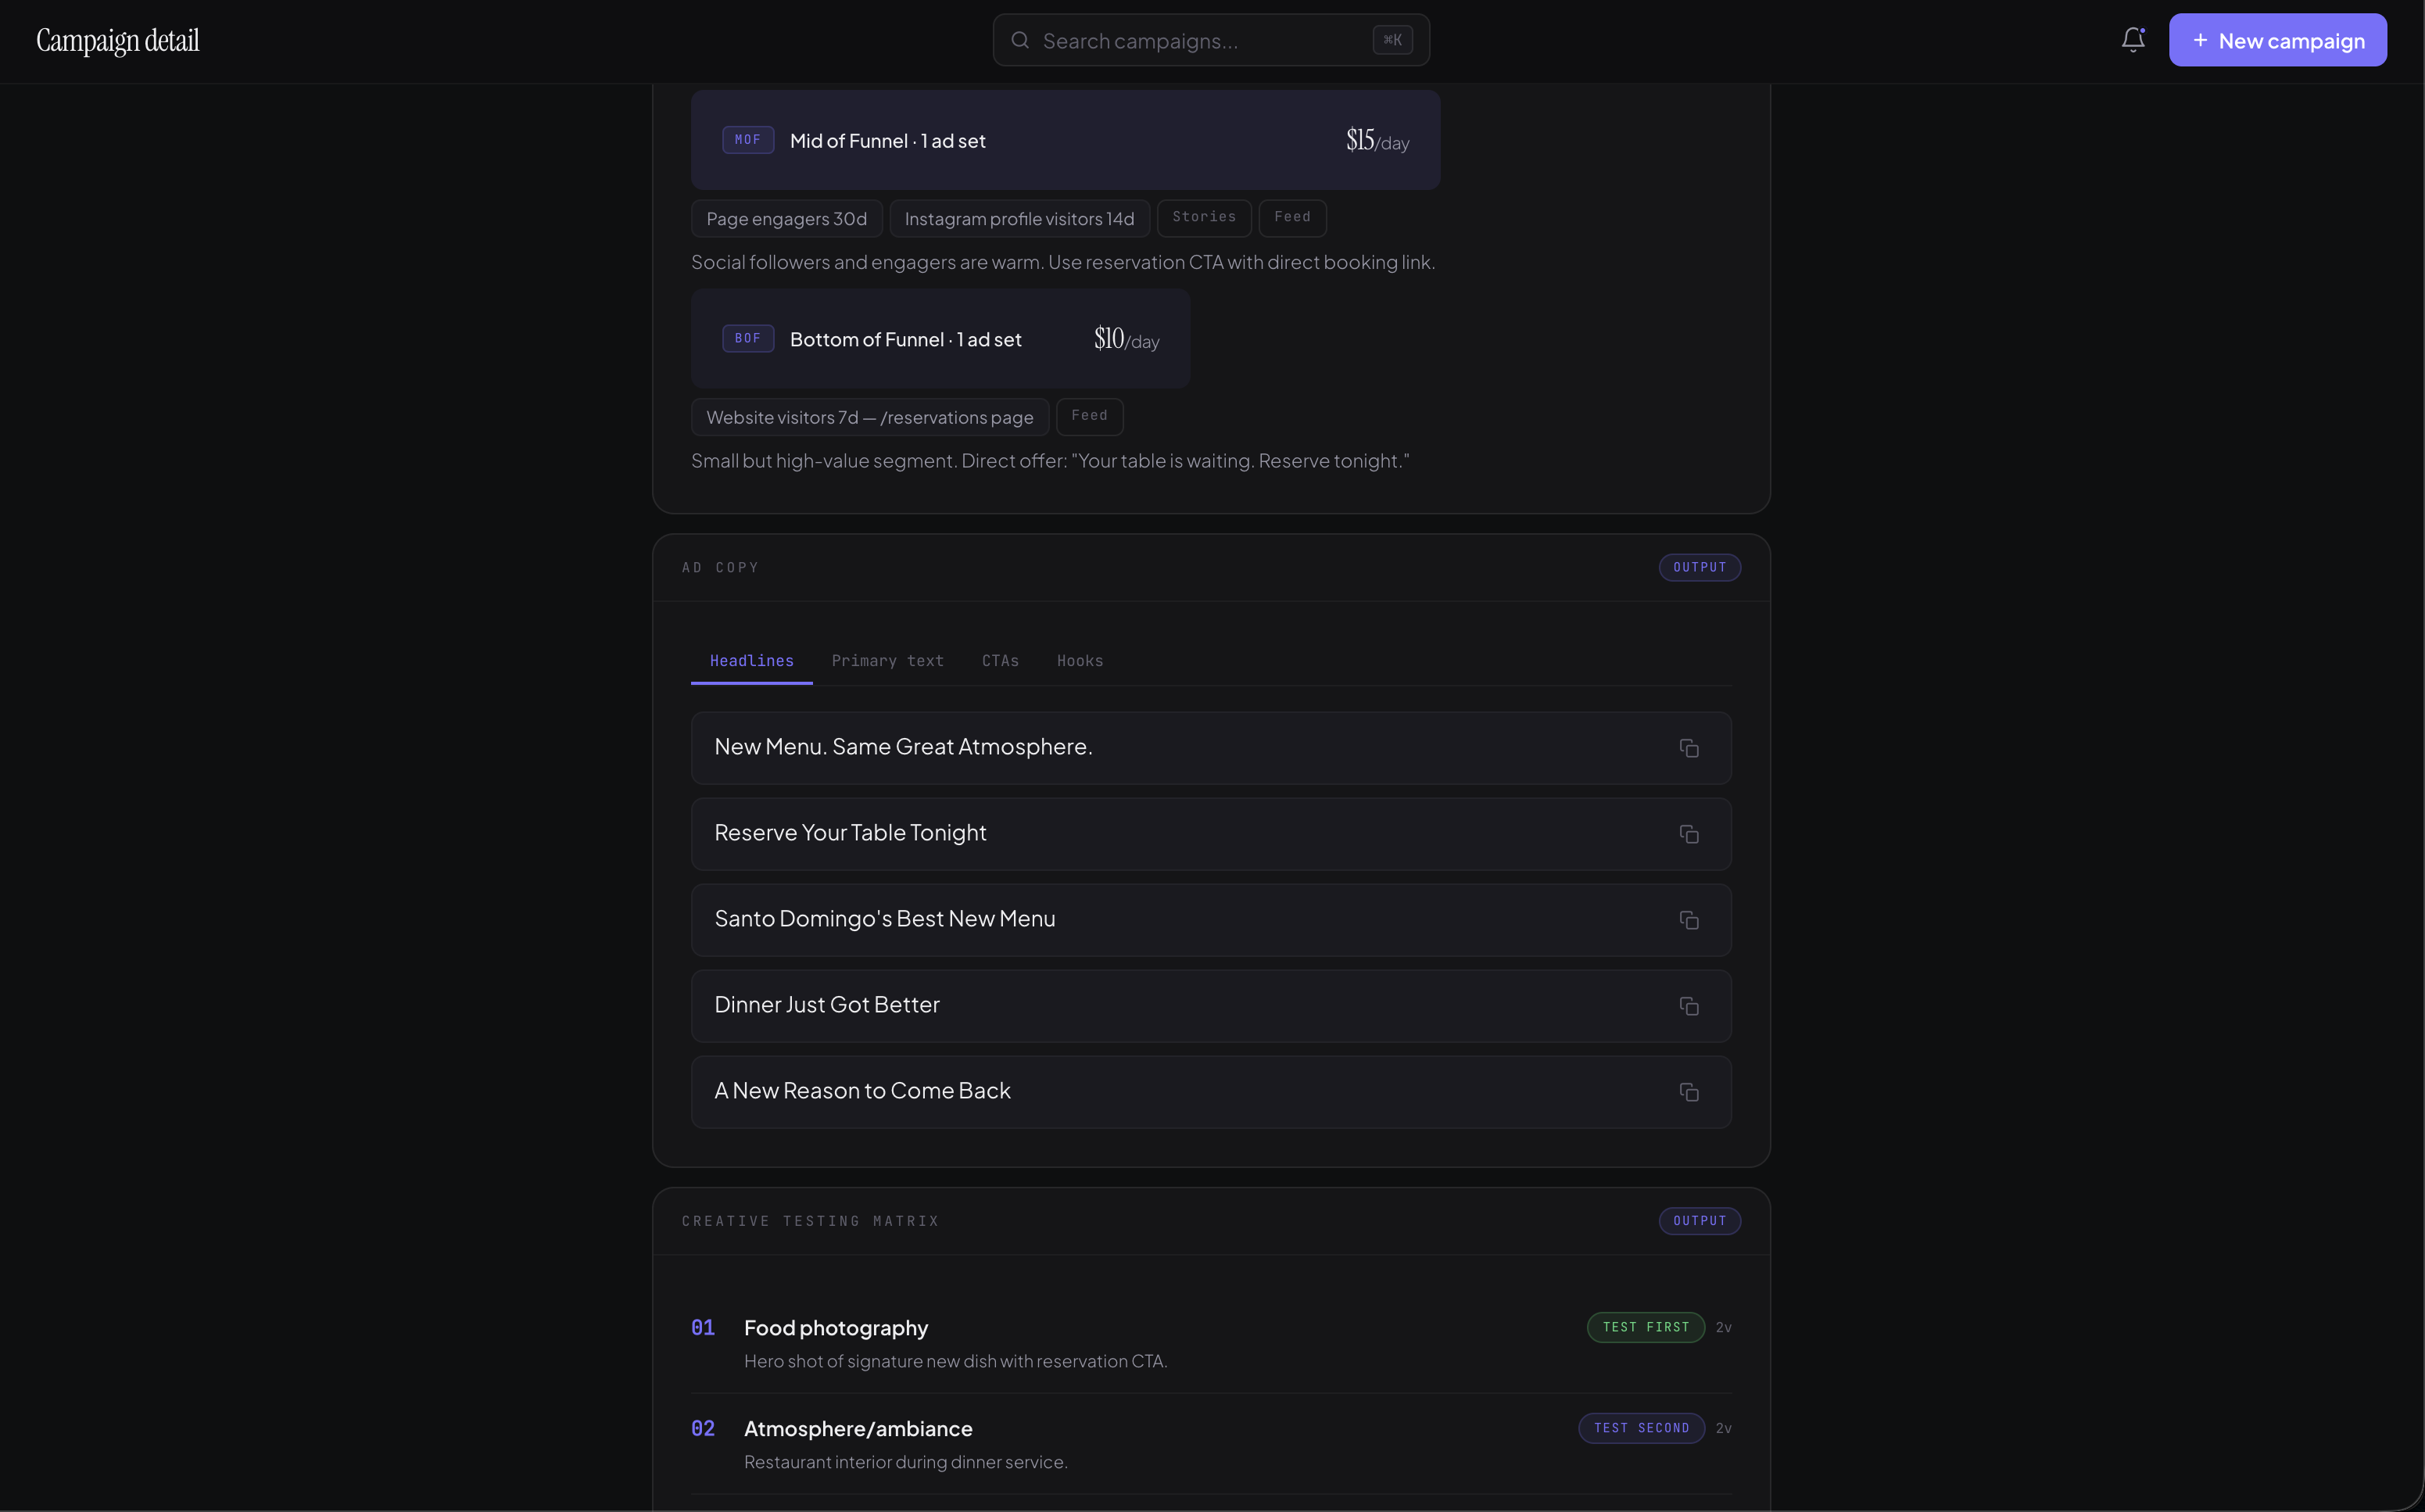Screen dimensions: 2425x1512
Task: Expand the Mid of Funnel card
Action: click(x=1065, y=140)
